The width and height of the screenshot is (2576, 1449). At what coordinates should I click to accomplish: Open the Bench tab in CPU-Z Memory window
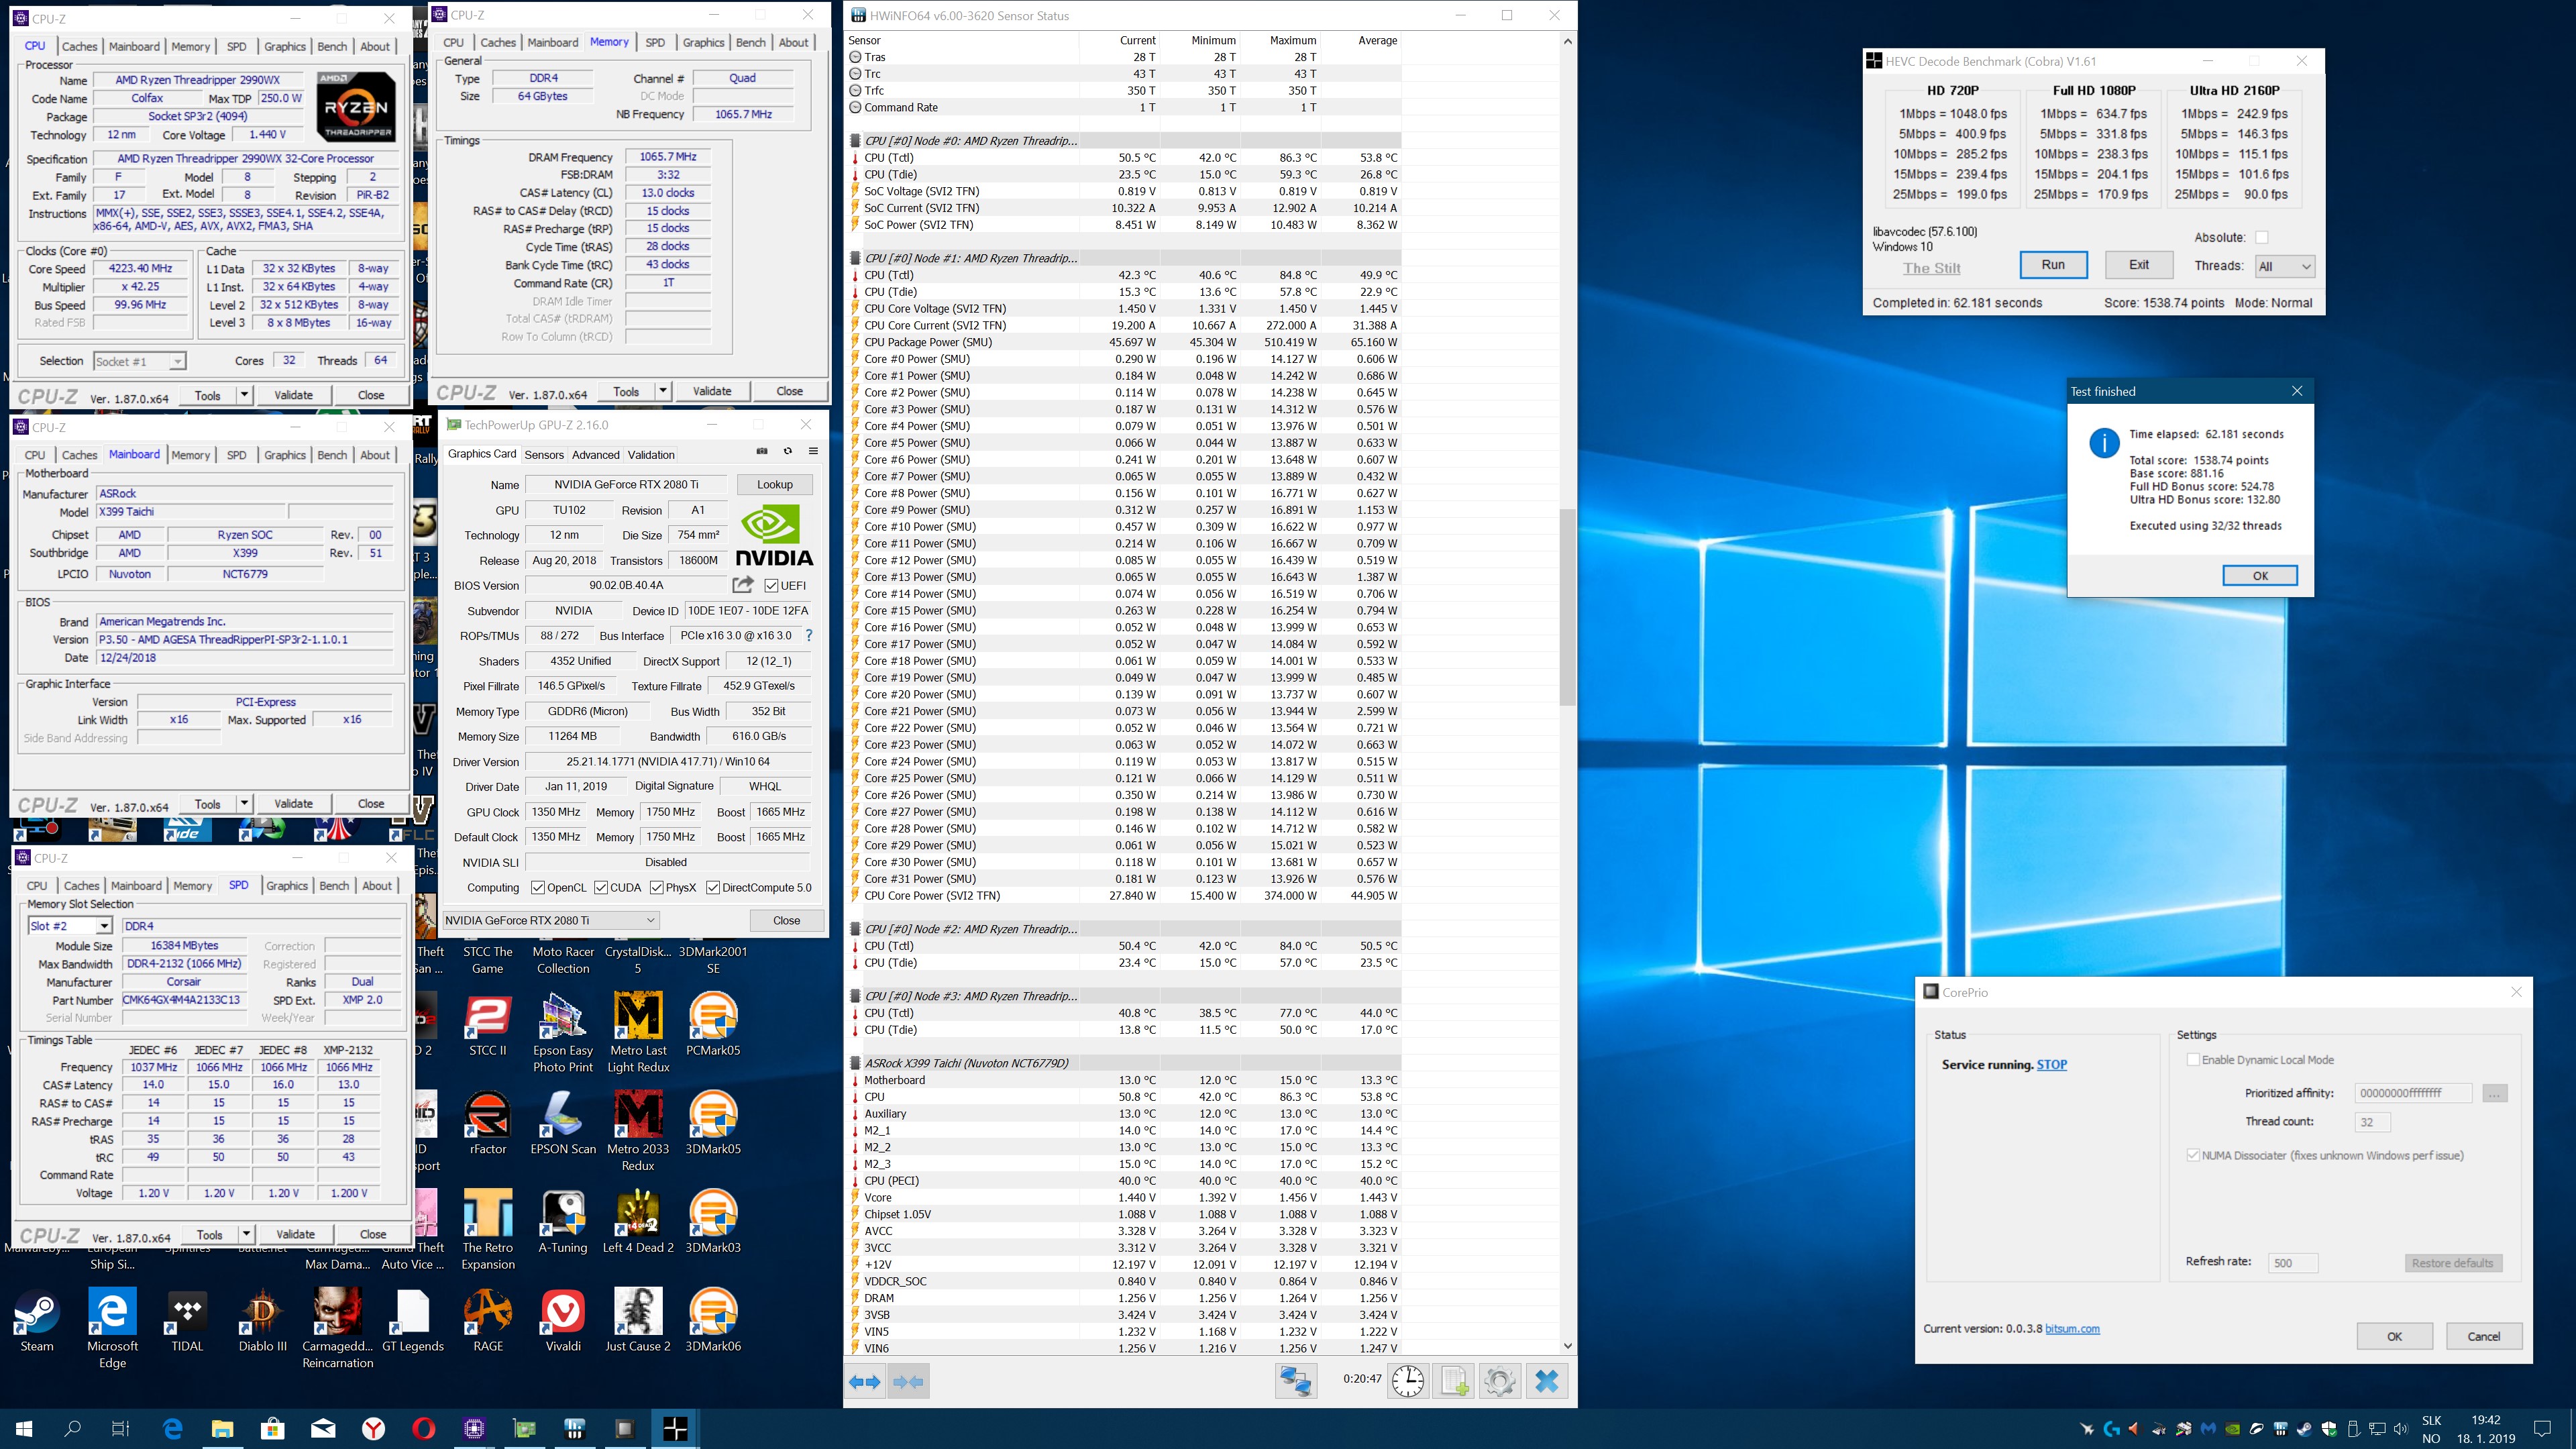click(x=750, y=42)
